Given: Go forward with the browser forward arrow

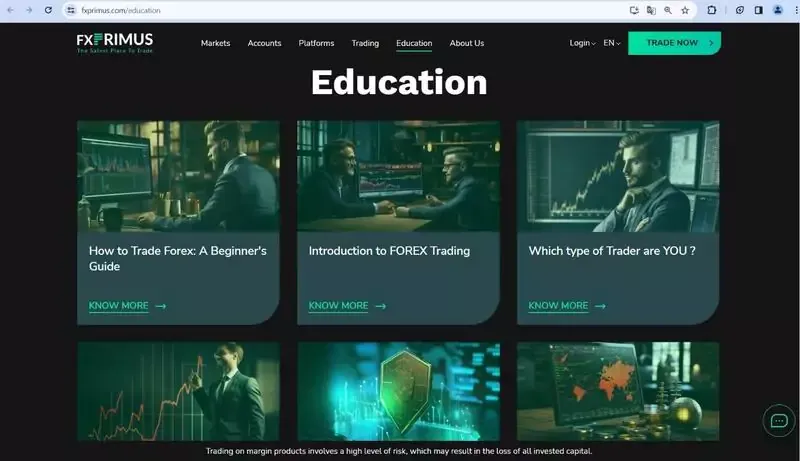Looking at the screenshot, I should coord(29,10).
